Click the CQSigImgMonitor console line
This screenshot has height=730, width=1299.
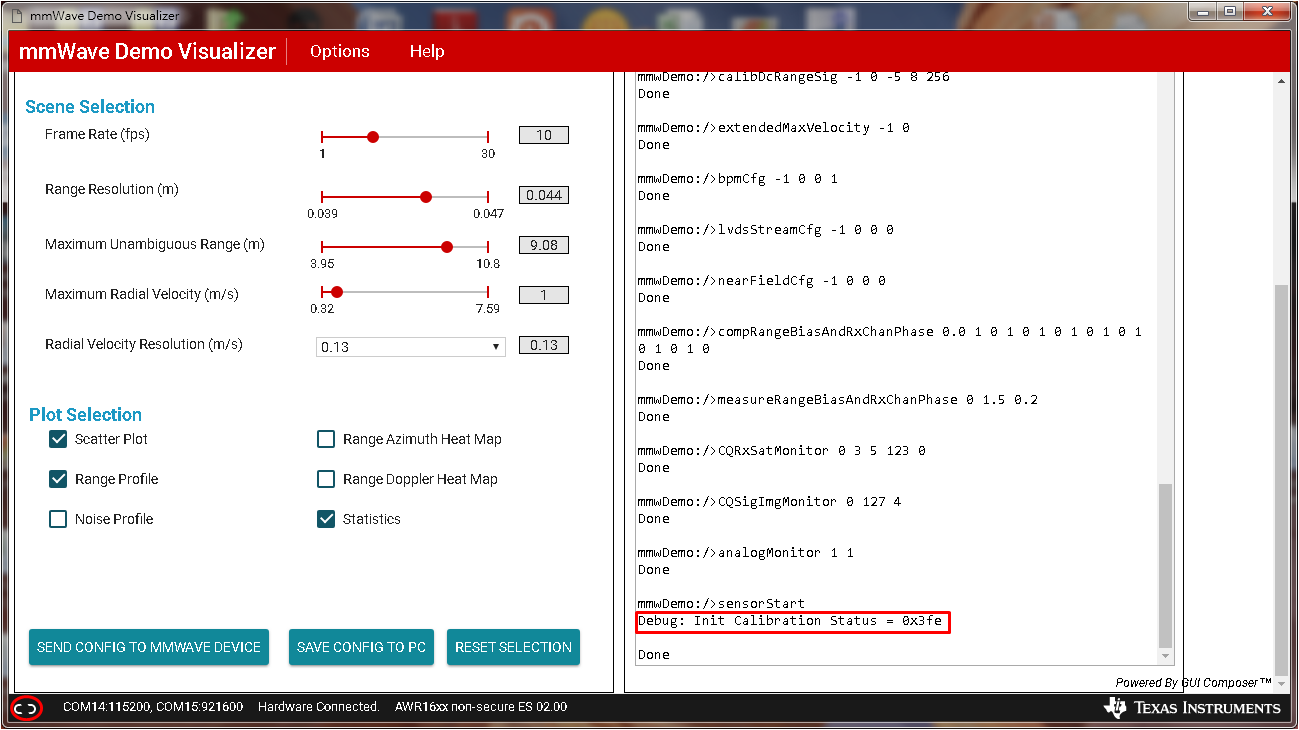[770, 502]
